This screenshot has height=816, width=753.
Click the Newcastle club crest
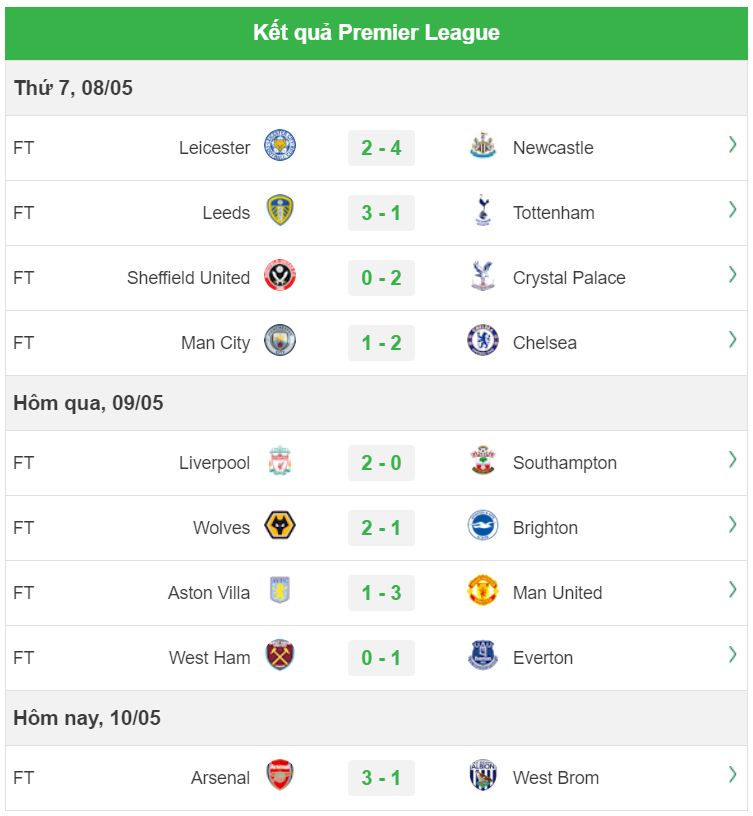tap(482, 145)
